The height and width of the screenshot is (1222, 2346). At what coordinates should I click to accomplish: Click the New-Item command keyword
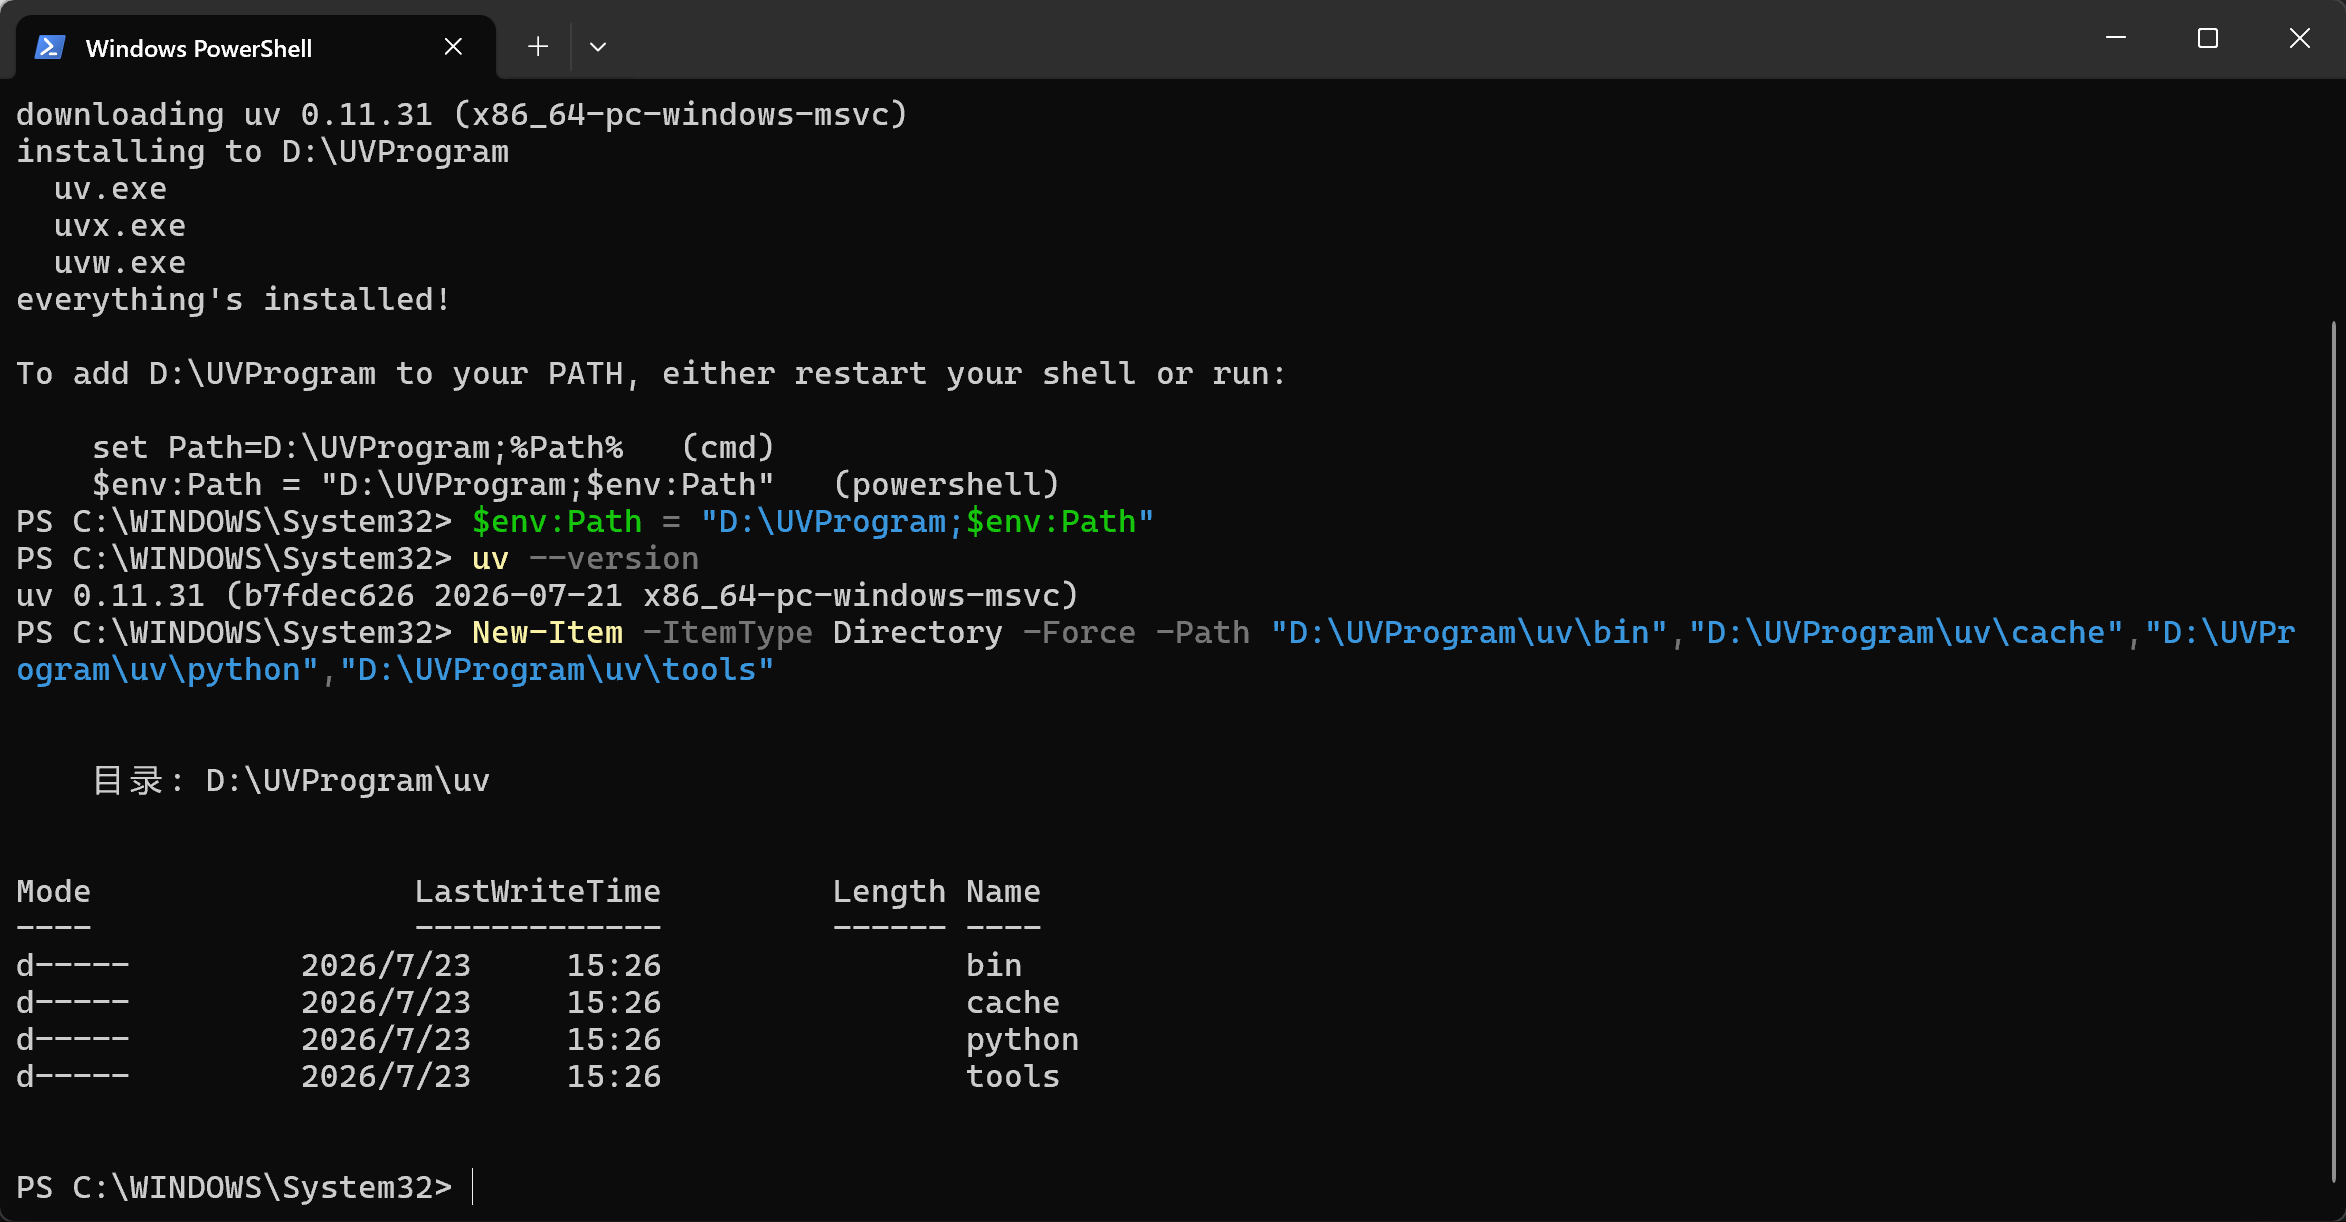[547, 633]
